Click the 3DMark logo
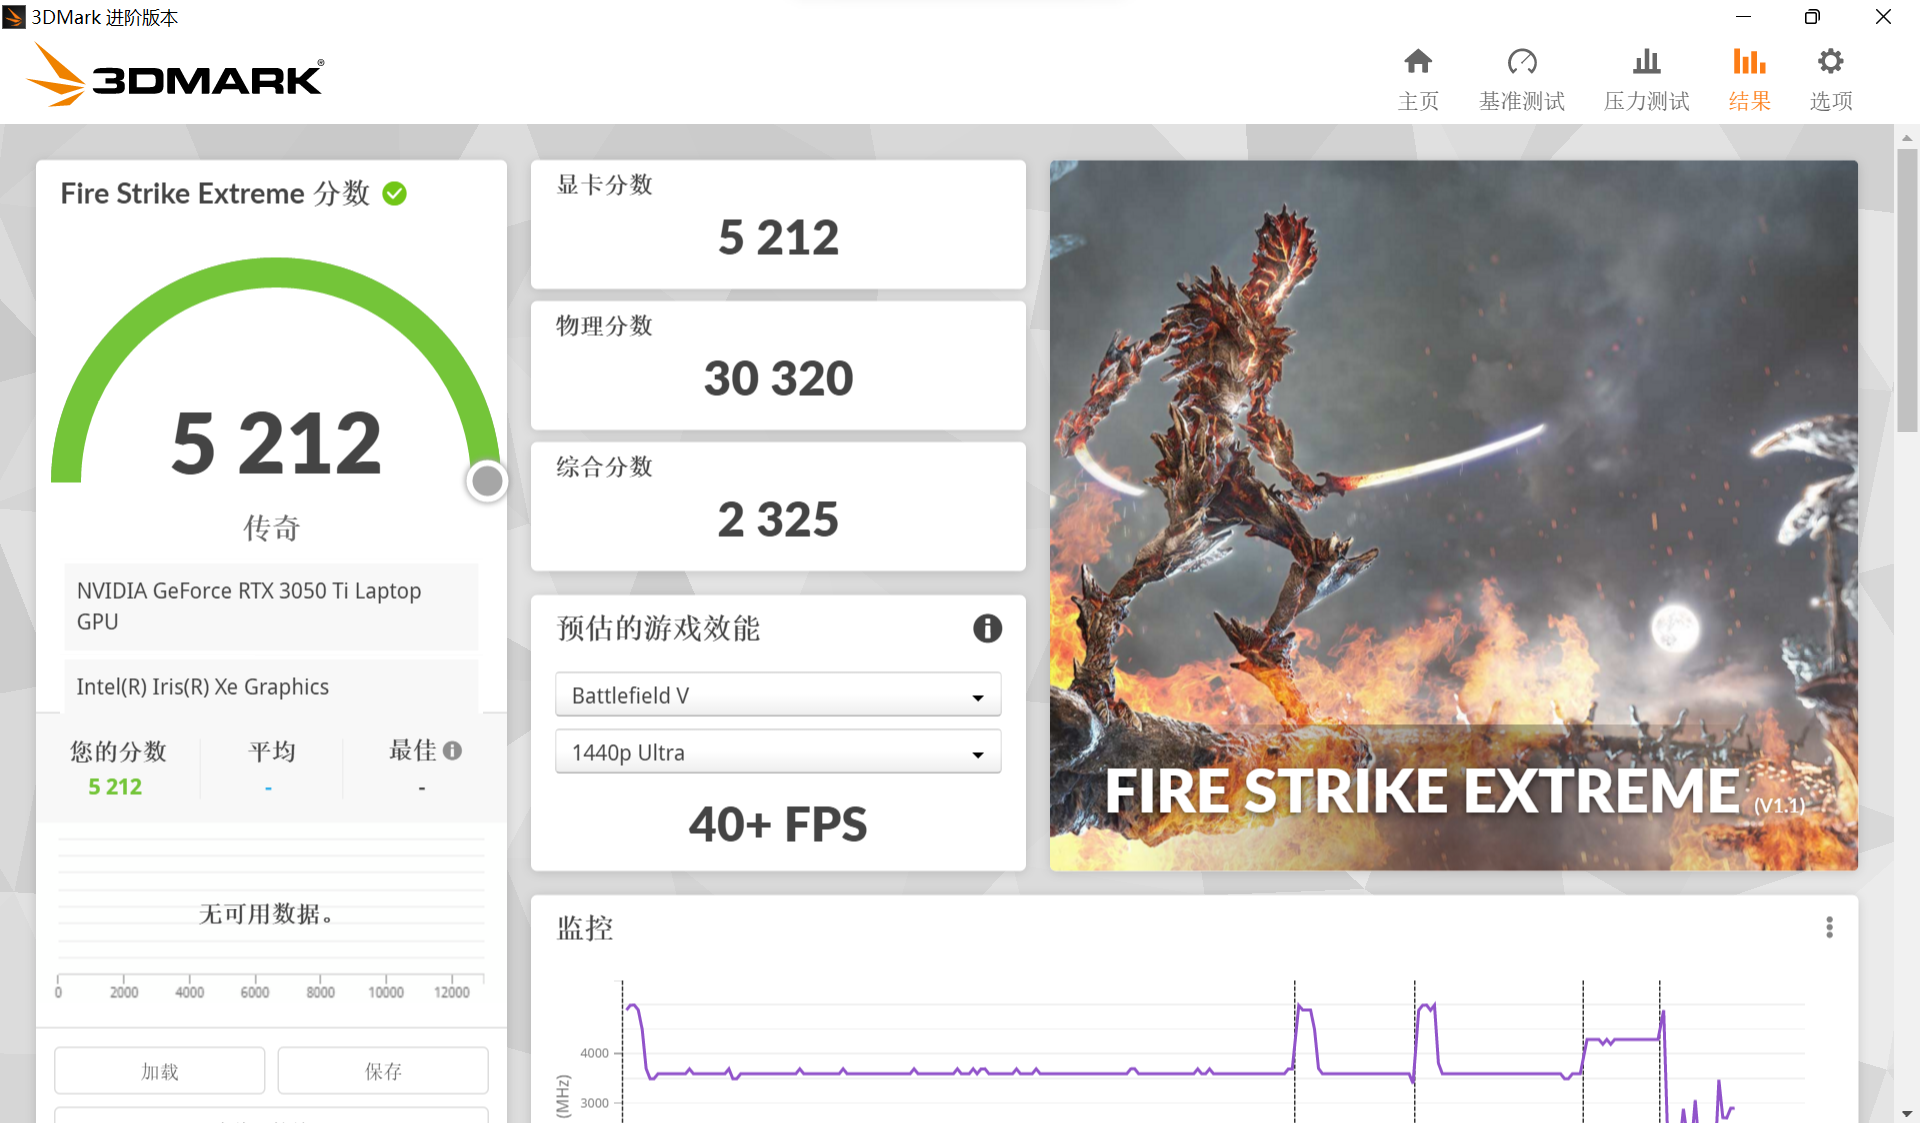This screenshot has height=1123, width=1920. coord(177,76)
